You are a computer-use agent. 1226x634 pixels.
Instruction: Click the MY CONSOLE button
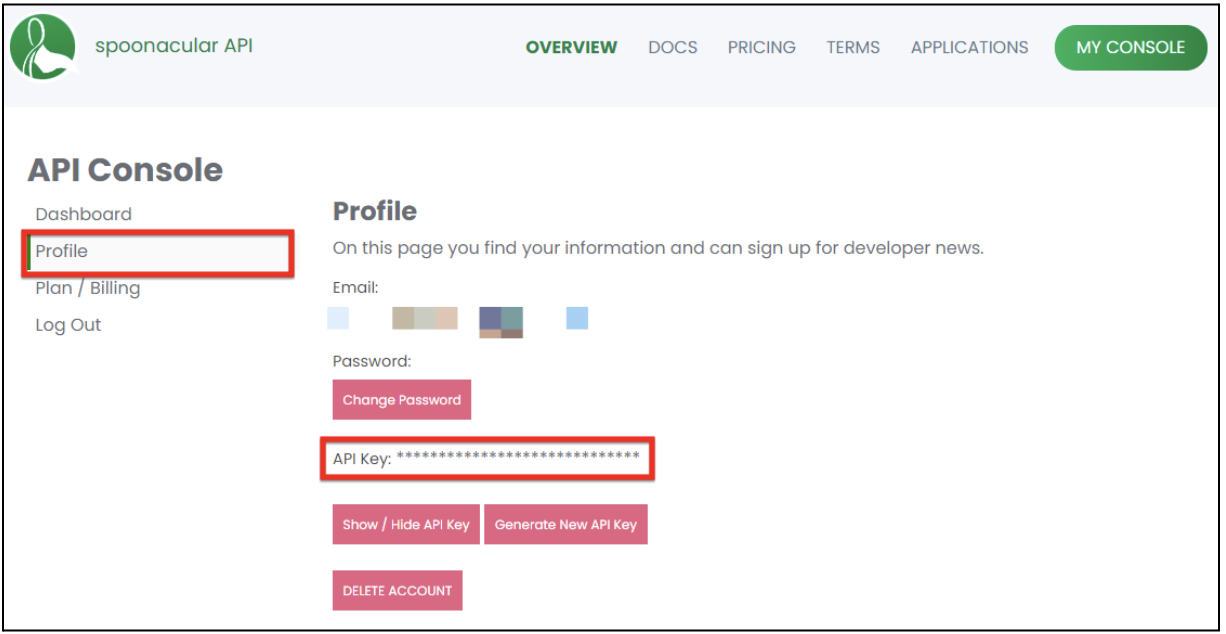point(1131,47)
